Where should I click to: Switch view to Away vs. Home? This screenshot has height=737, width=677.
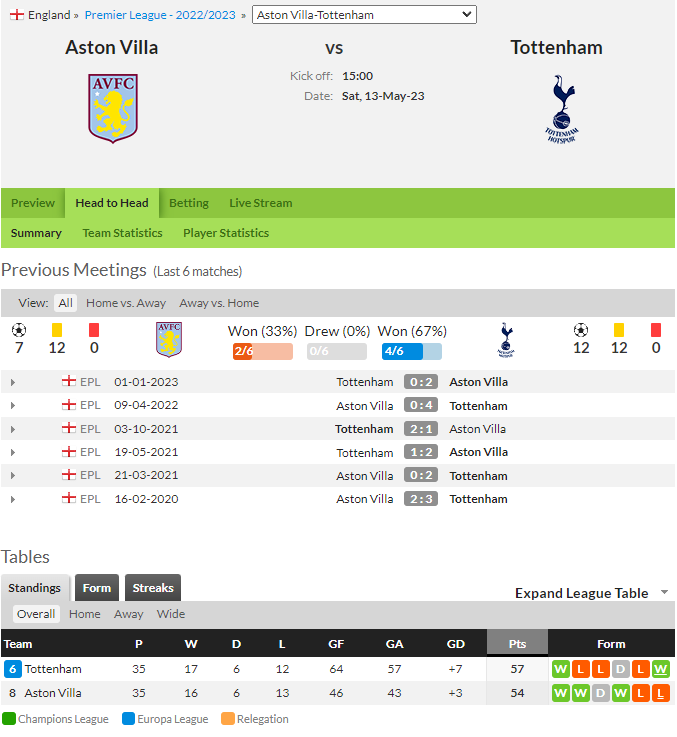click(219, 303)
